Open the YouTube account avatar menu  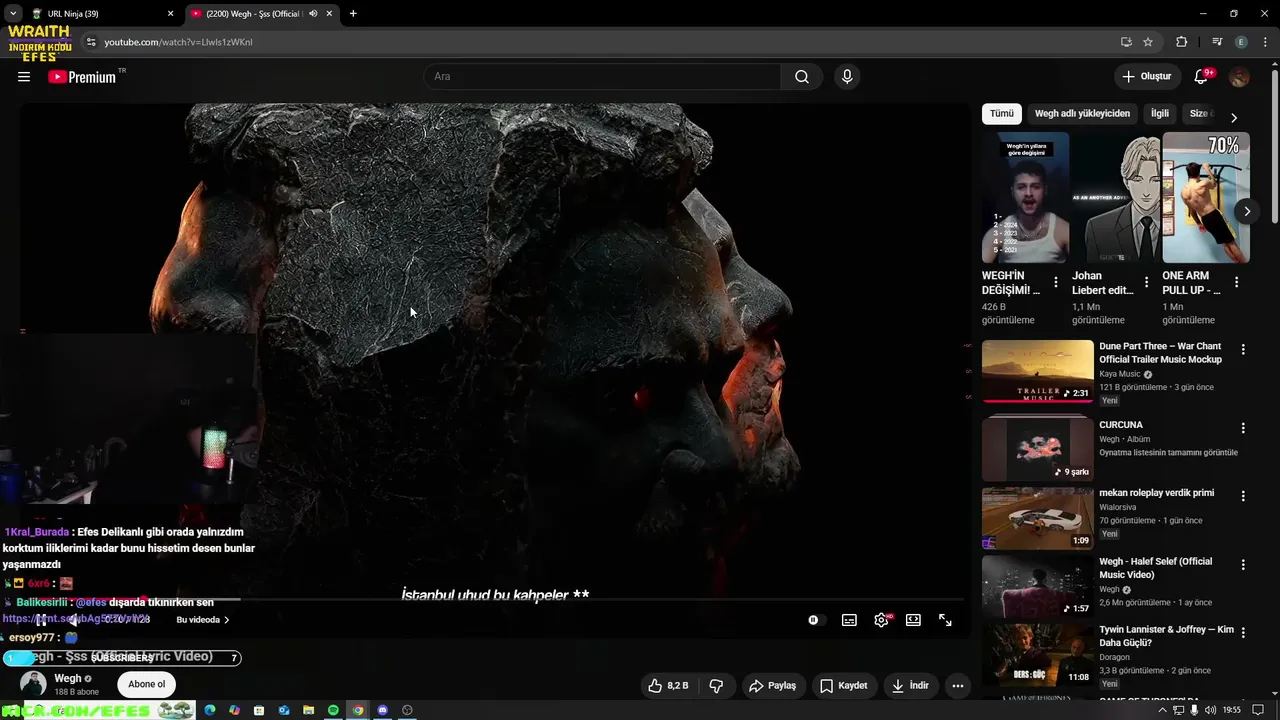pos(1239,77)
